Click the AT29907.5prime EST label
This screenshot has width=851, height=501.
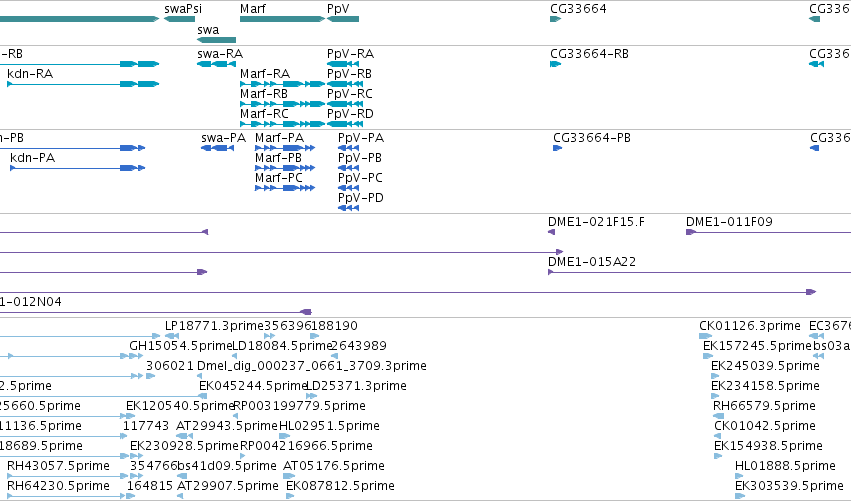pos(228,487)
